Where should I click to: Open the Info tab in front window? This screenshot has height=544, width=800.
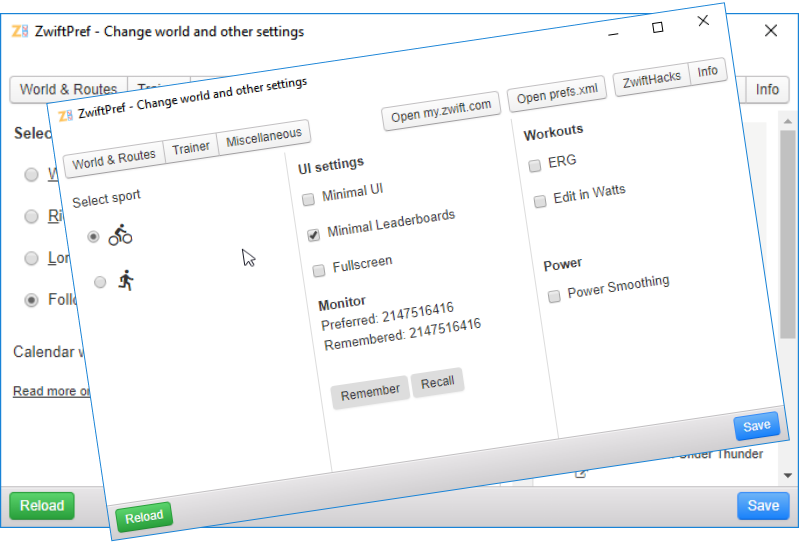(x=707, y=71)
